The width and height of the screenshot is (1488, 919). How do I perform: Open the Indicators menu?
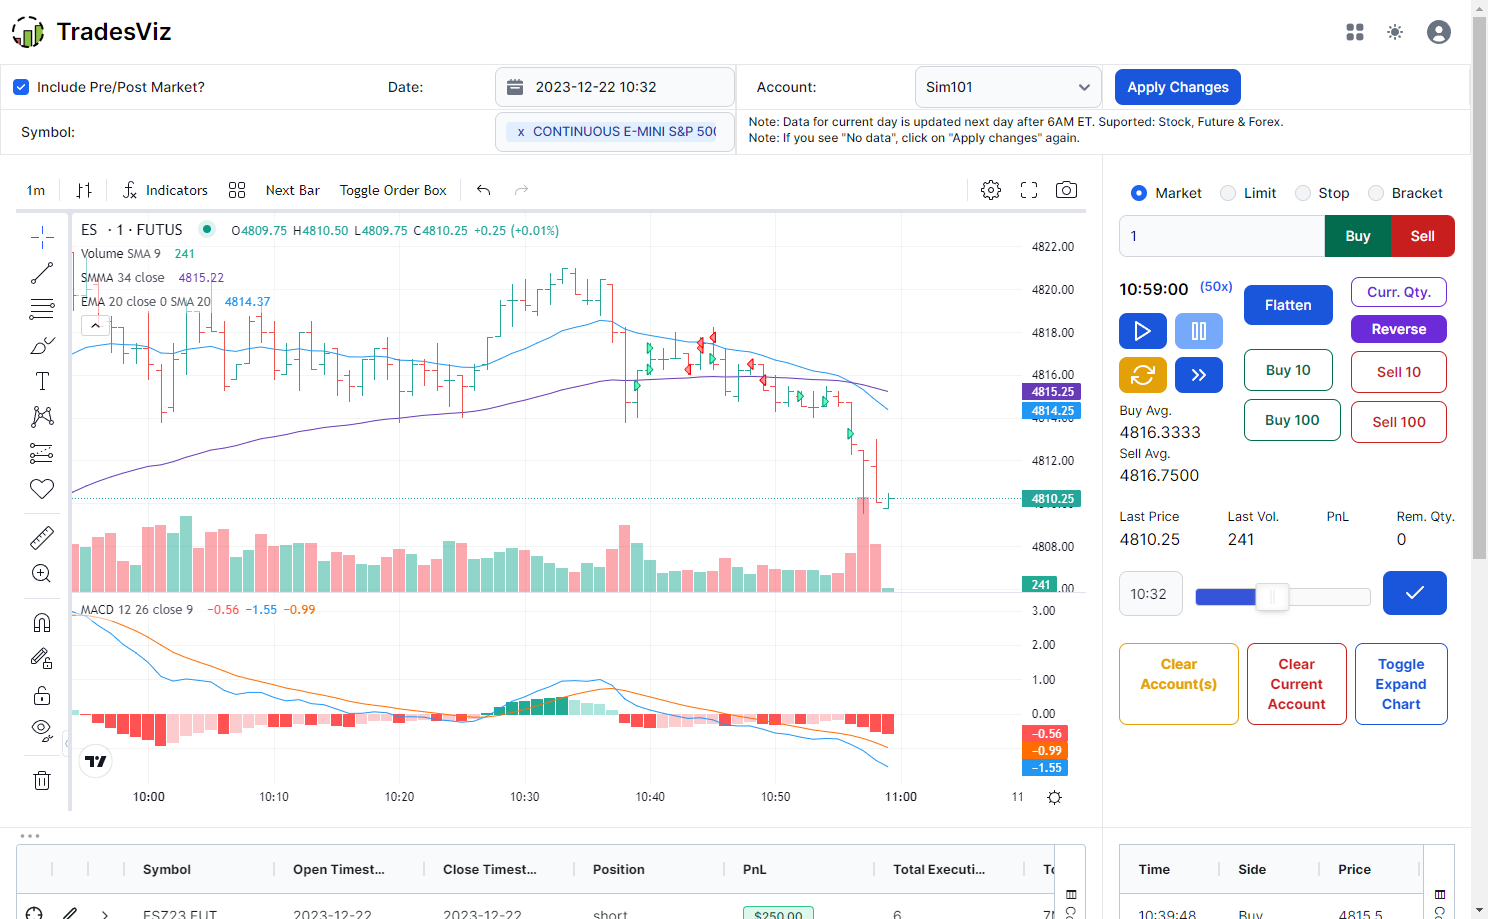[165, 189]
